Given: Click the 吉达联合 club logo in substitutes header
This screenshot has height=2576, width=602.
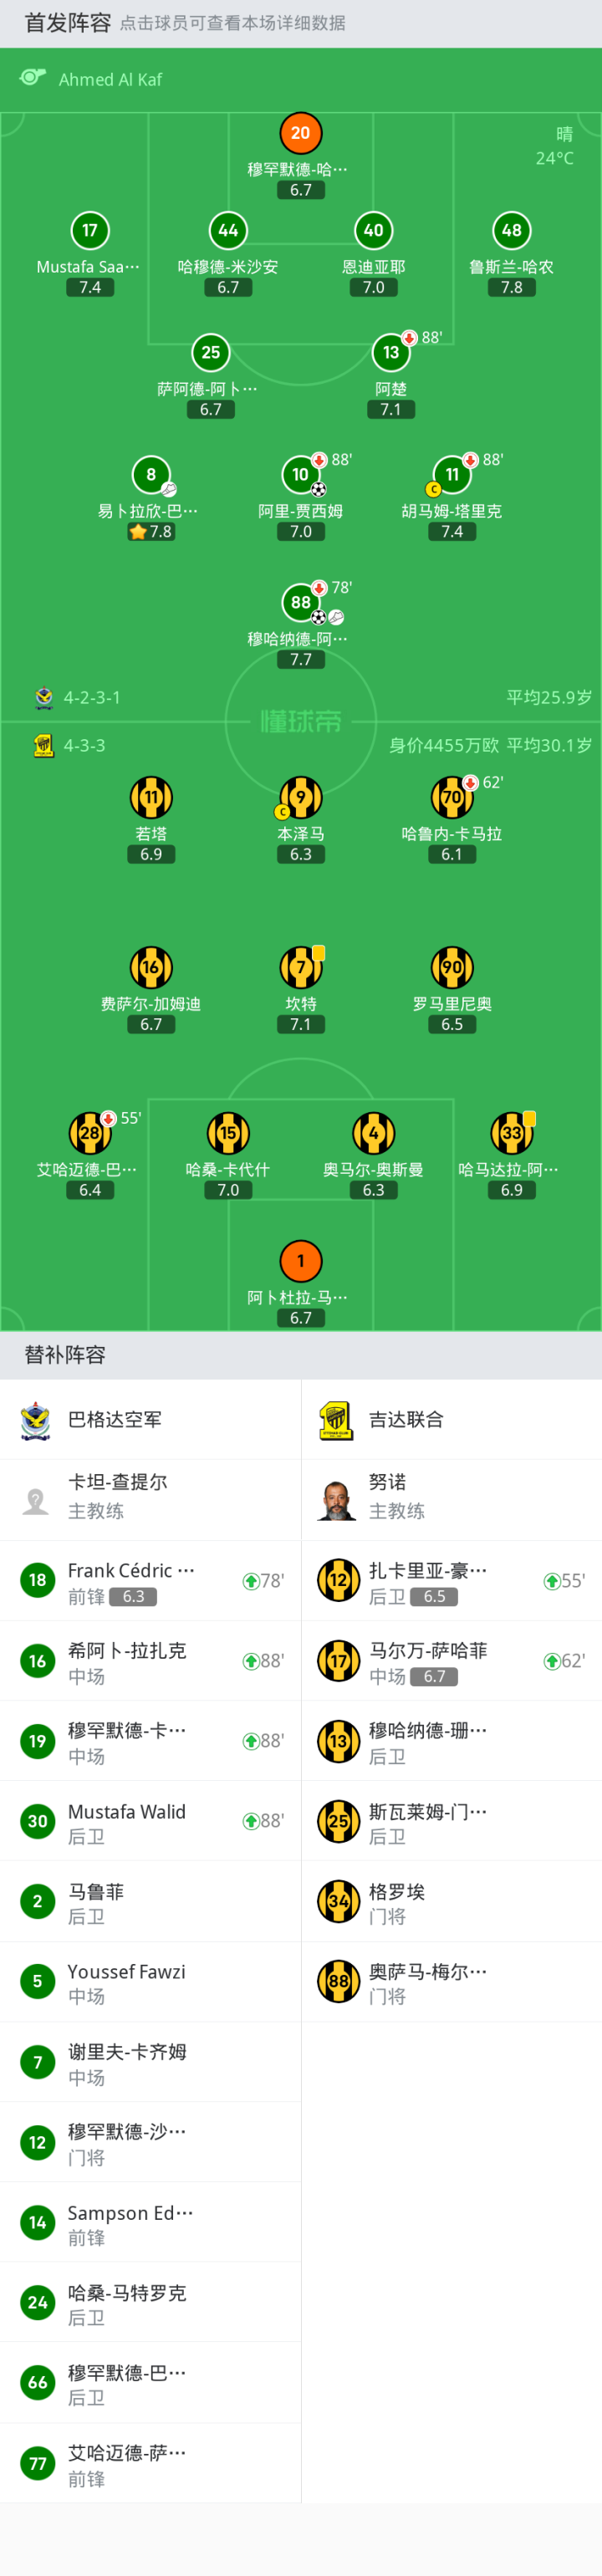Looking at the screenshot, I should (336, 1419).
